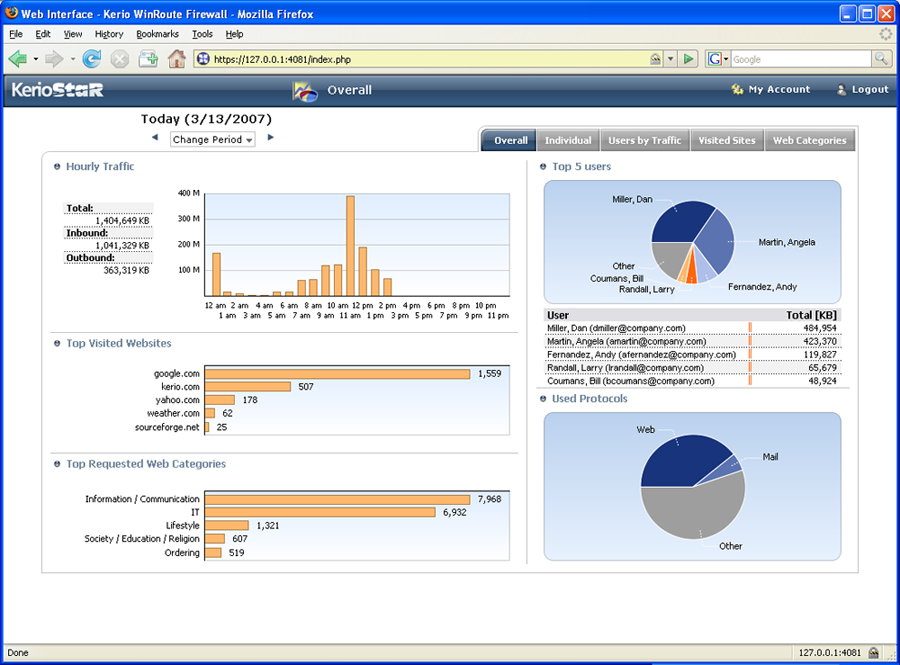Go to the previous period arrow

coord(155,138)
